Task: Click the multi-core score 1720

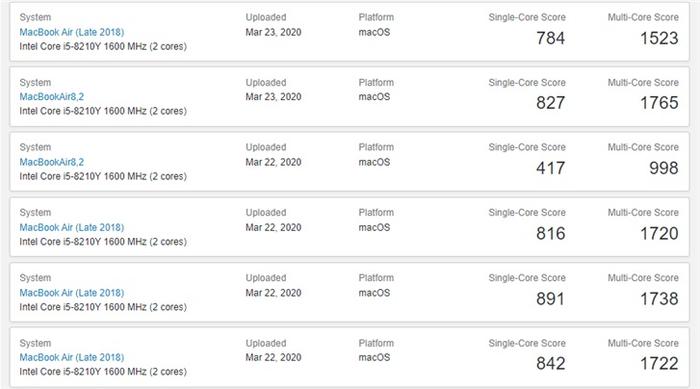Action: coord(659,233)
